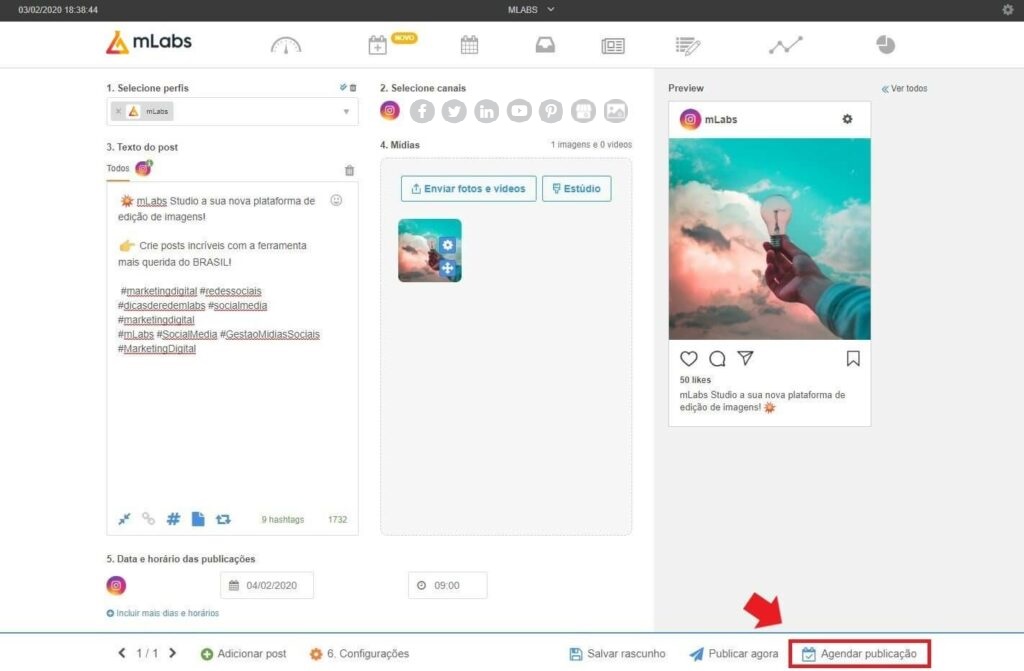This screenshot has height=671, width=1024.
Task: Click the document template icon
Action: coord(198,519)
